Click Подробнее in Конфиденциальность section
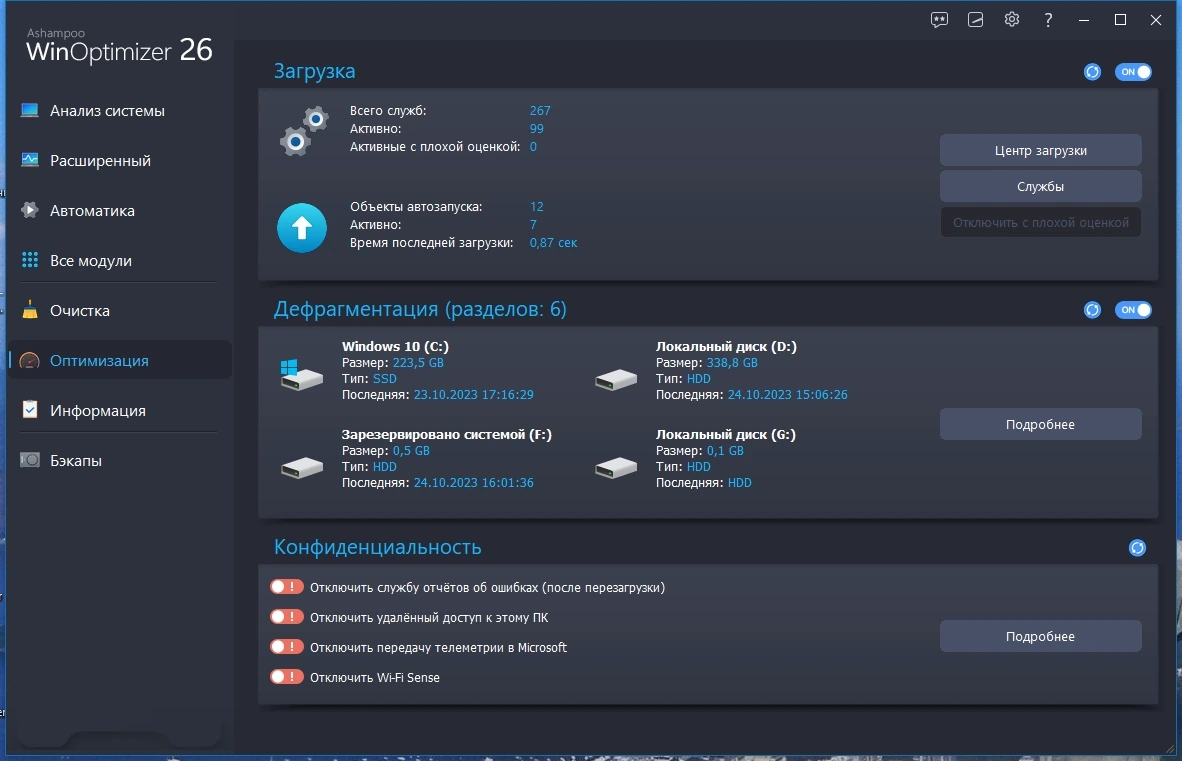 [x=1040, y=636]
